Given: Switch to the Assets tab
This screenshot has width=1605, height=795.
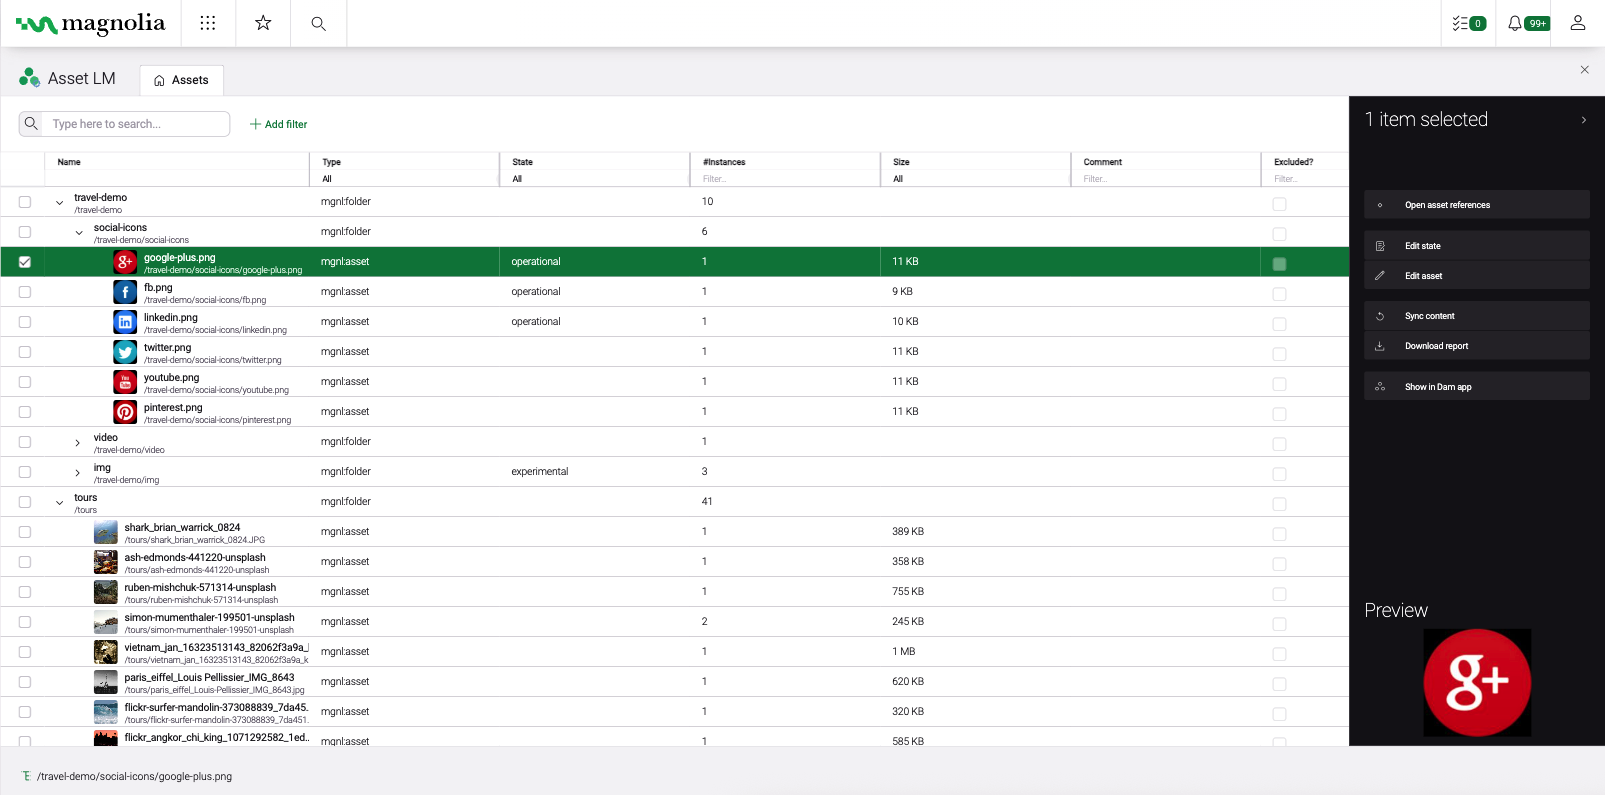Looking at the screenshot, I should click(x=181, y=80).
